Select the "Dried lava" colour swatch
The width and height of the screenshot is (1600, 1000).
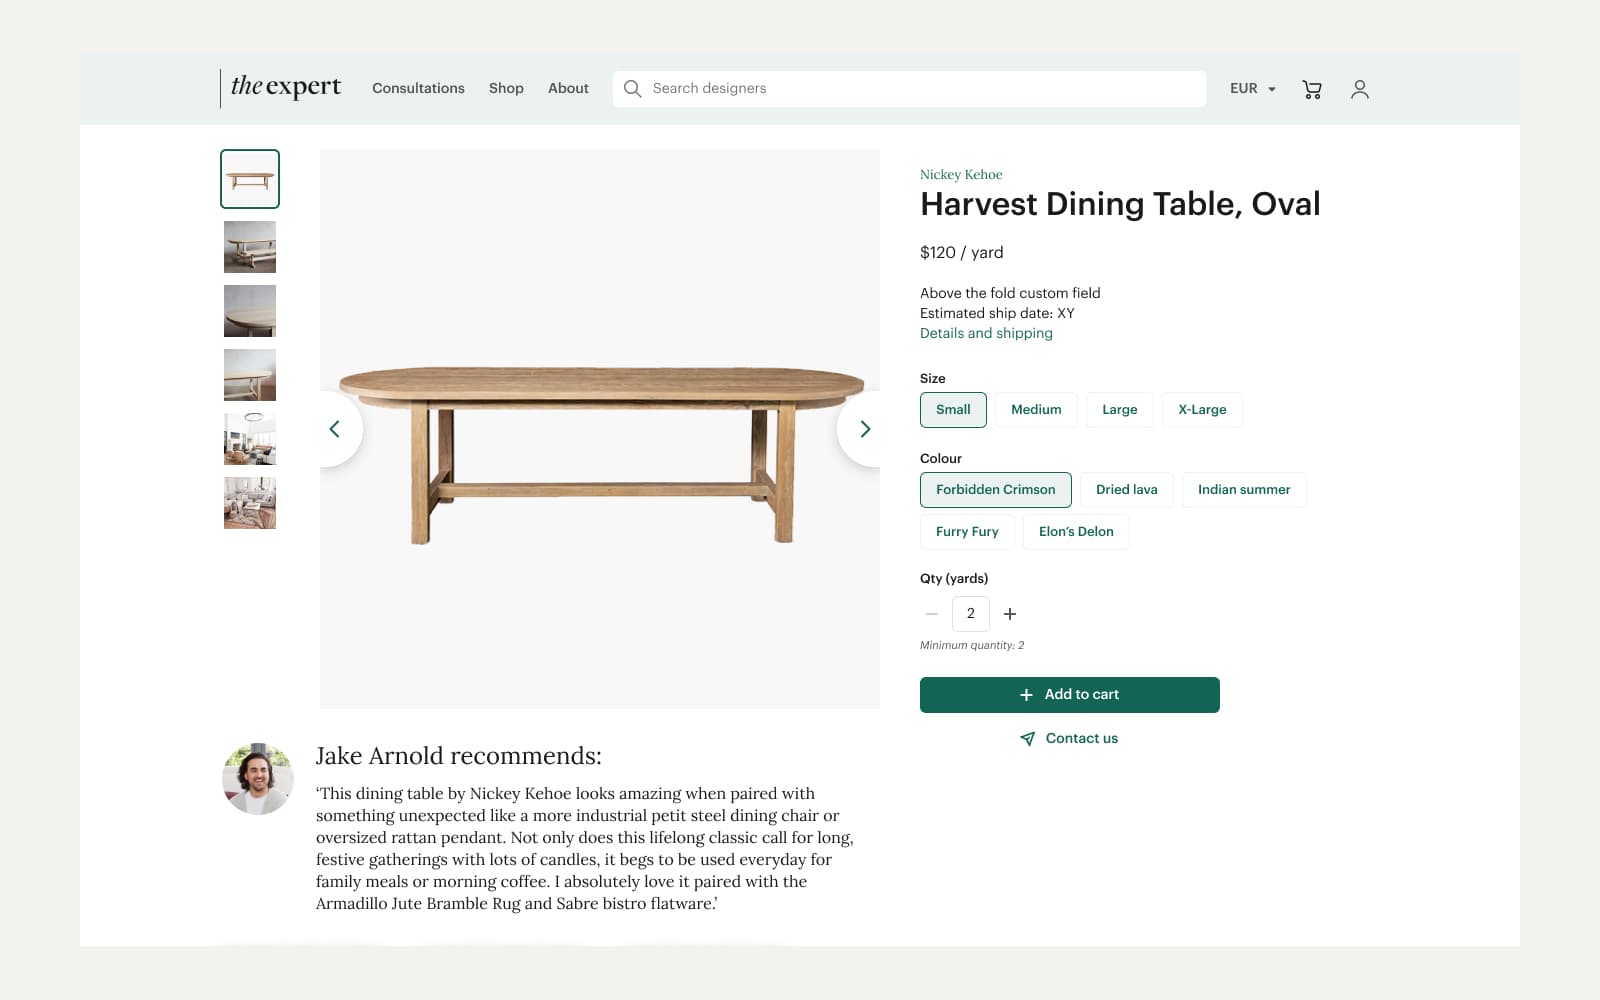click(1126, 489)
